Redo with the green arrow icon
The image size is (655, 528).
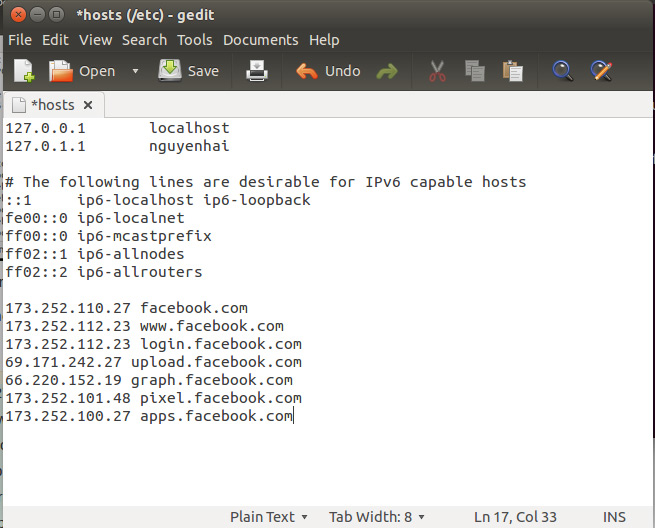pos(387,71)
